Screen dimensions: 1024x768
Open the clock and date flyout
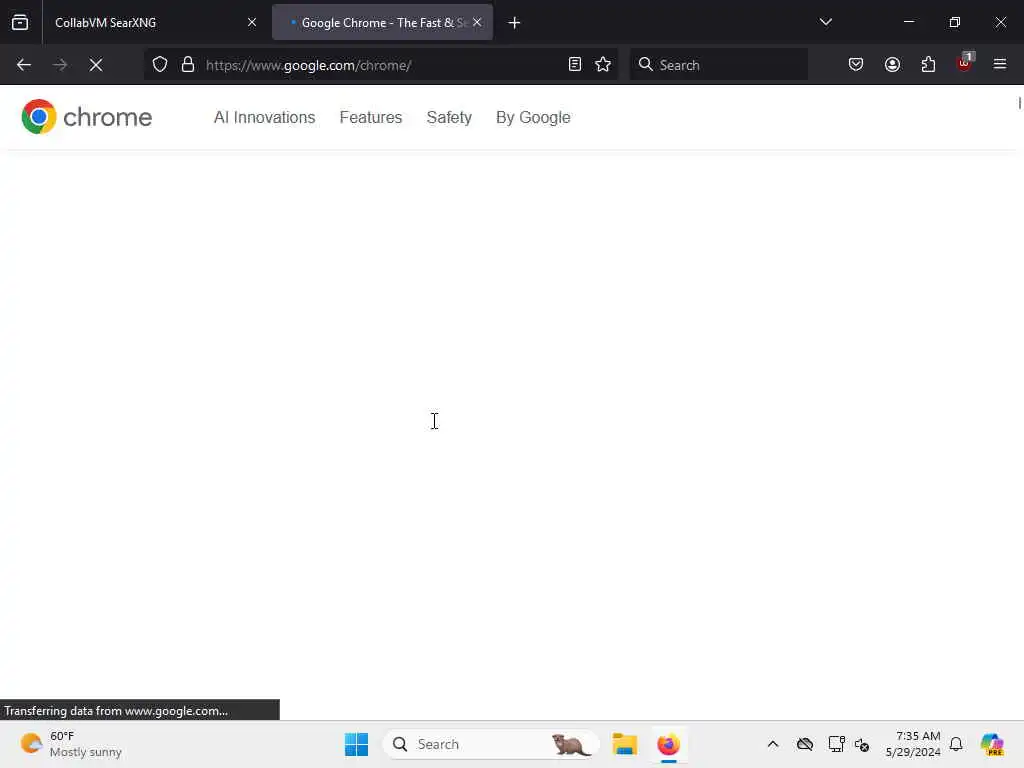pyautogui.click(x=913, y=744)
